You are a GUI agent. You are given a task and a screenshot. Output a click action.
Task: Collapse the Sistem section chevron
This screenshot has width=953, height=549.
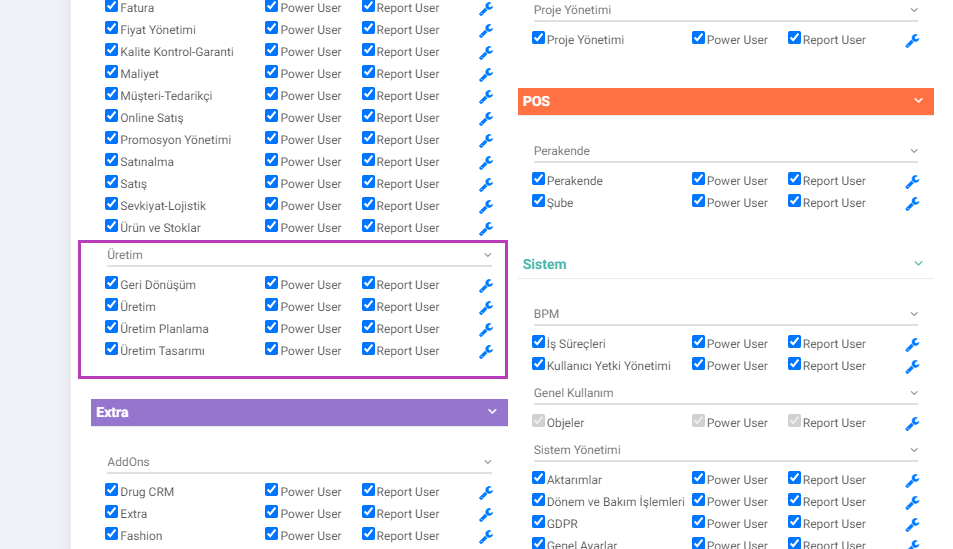[918, 263]
